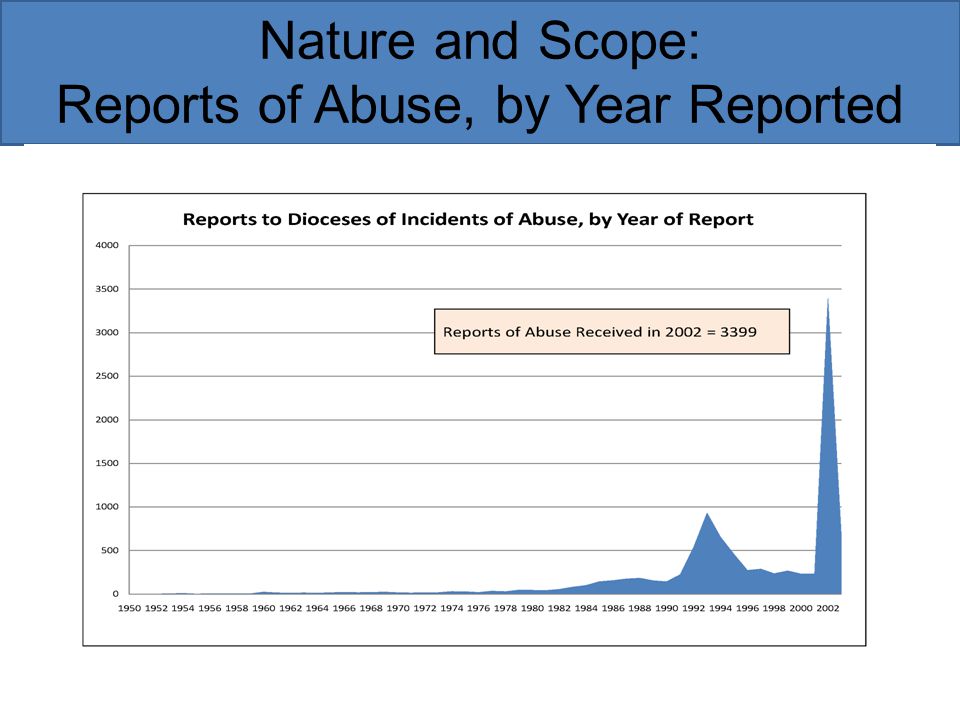Click the x-axis year 1976
The width and height of the screenshot is (960, 720).
(479, 608)
